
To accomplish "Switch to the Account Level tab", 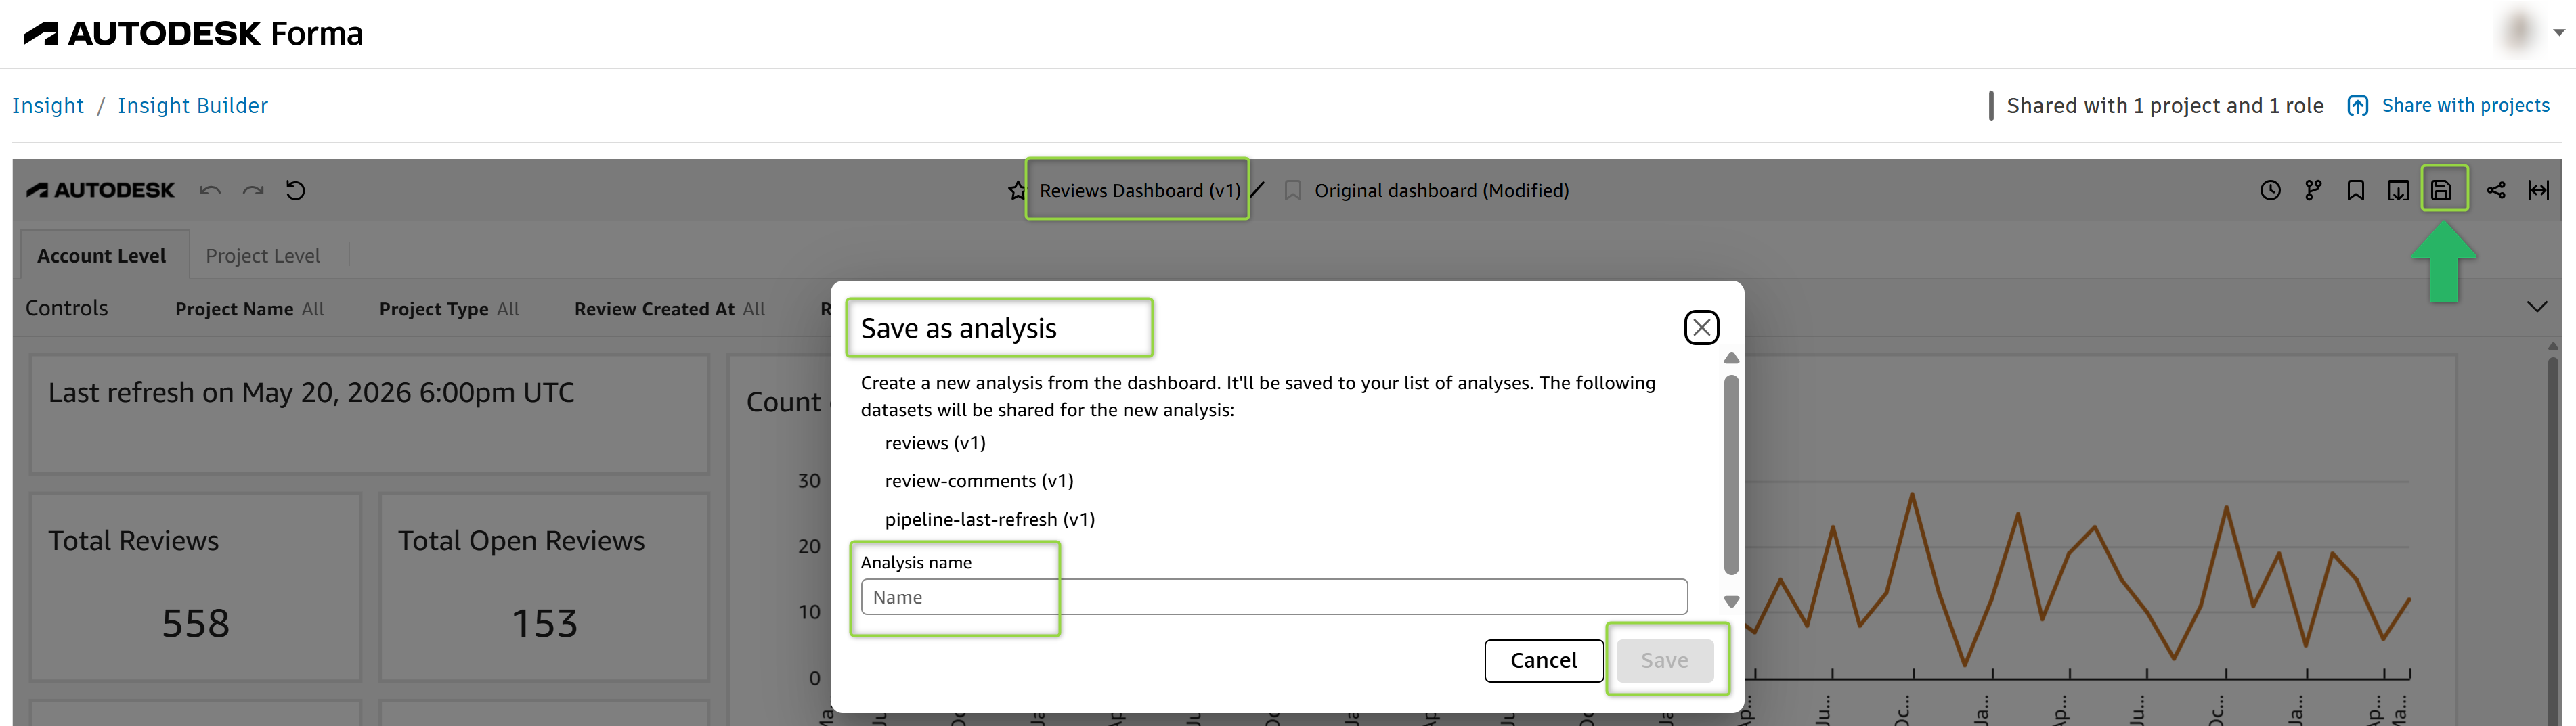I will (x=102, y=256).
